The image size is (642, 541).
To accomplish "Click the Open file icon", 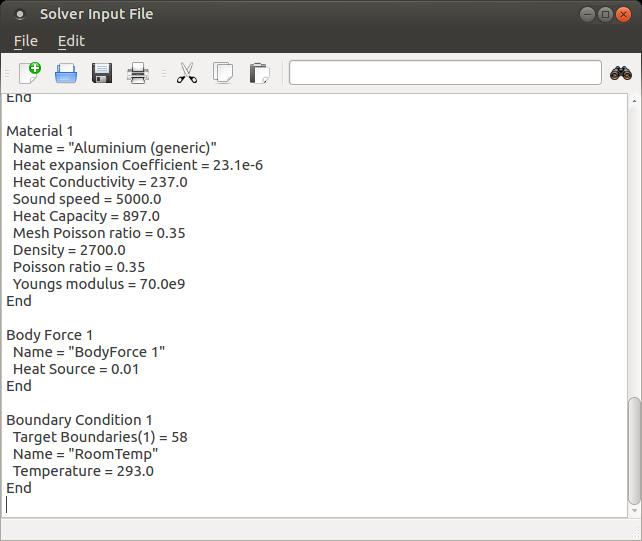I will click(66, 73).
